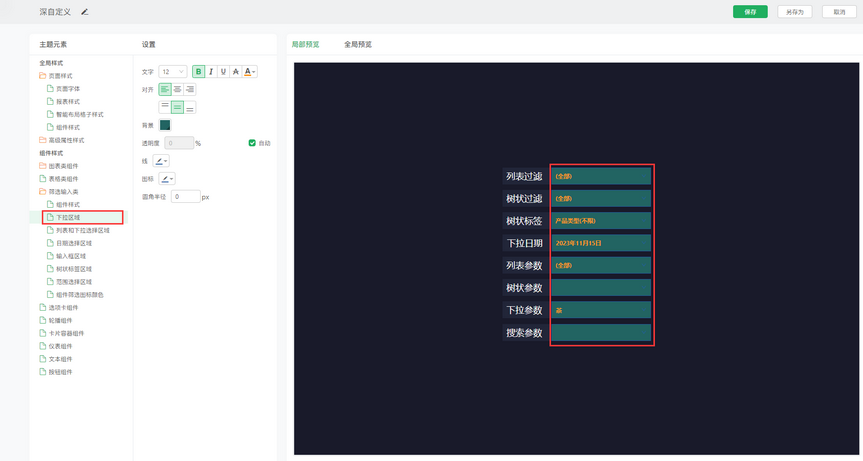
Task: Toggle italic text formatting
Action: [211, 72]
